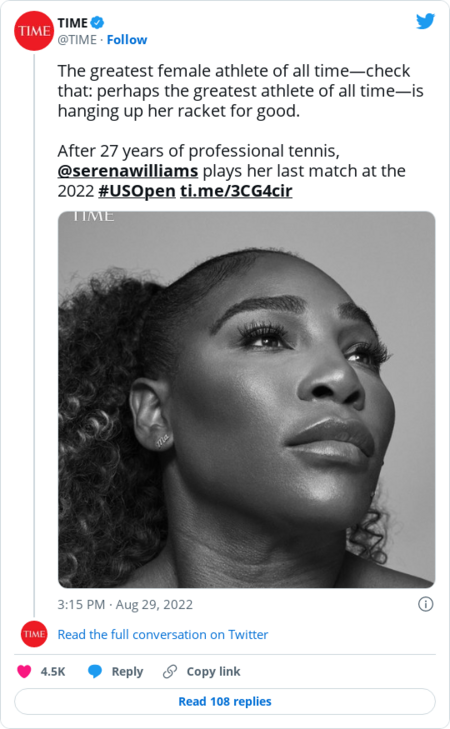This screenshot has width=450, height=729.
Task: Click the Reply text label
Action: tap(127, 671)
